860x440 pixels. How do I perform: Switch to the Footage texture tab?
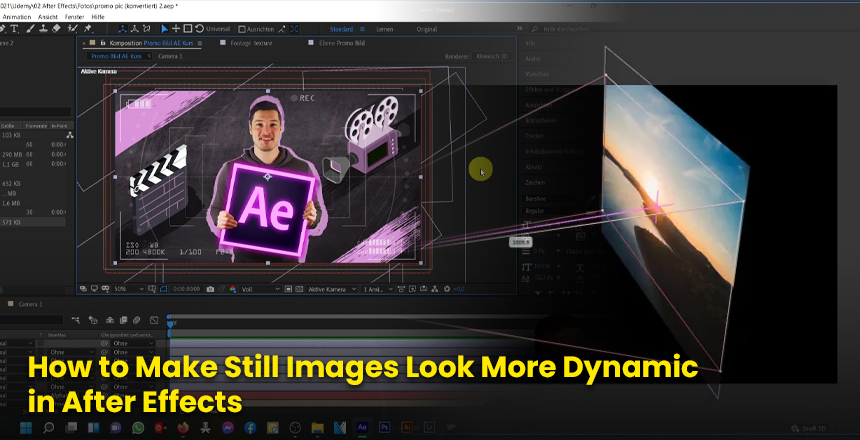pyautogui.click(x=251, y=43)
